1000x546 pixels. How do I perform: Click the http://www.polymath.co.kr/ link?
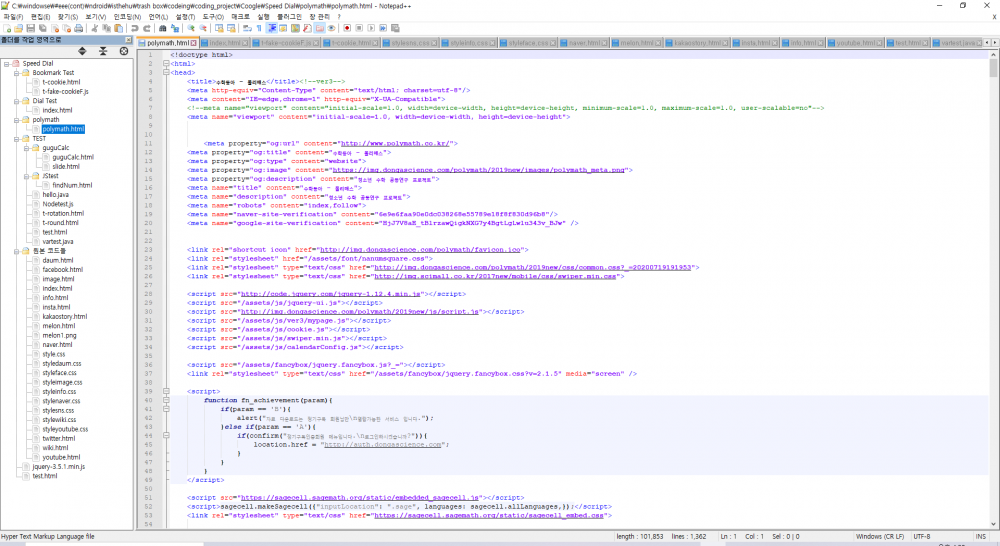click(x=396, y=144)
